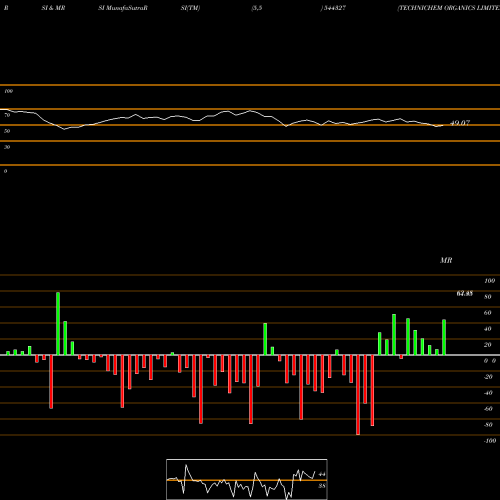
Task: Click the RSI axis label 70
Action: point(7,115)
